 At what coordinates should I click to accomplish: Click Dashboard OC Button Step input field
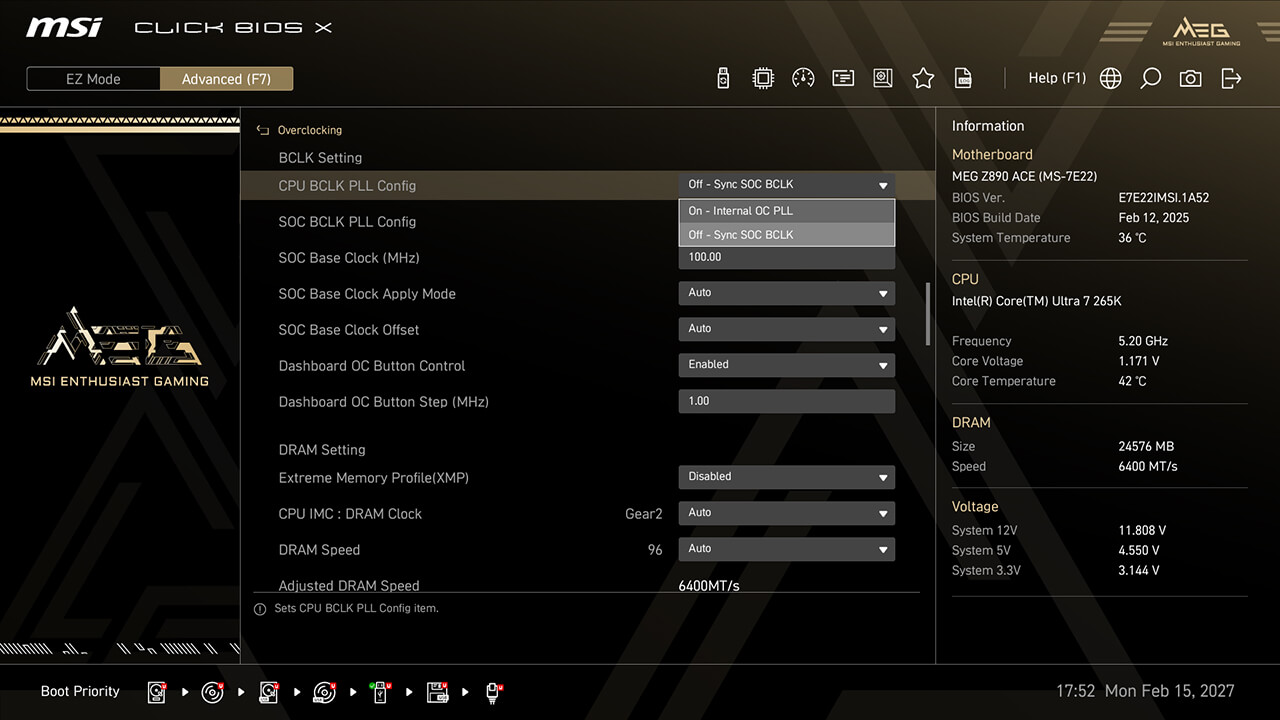point(786,401)
